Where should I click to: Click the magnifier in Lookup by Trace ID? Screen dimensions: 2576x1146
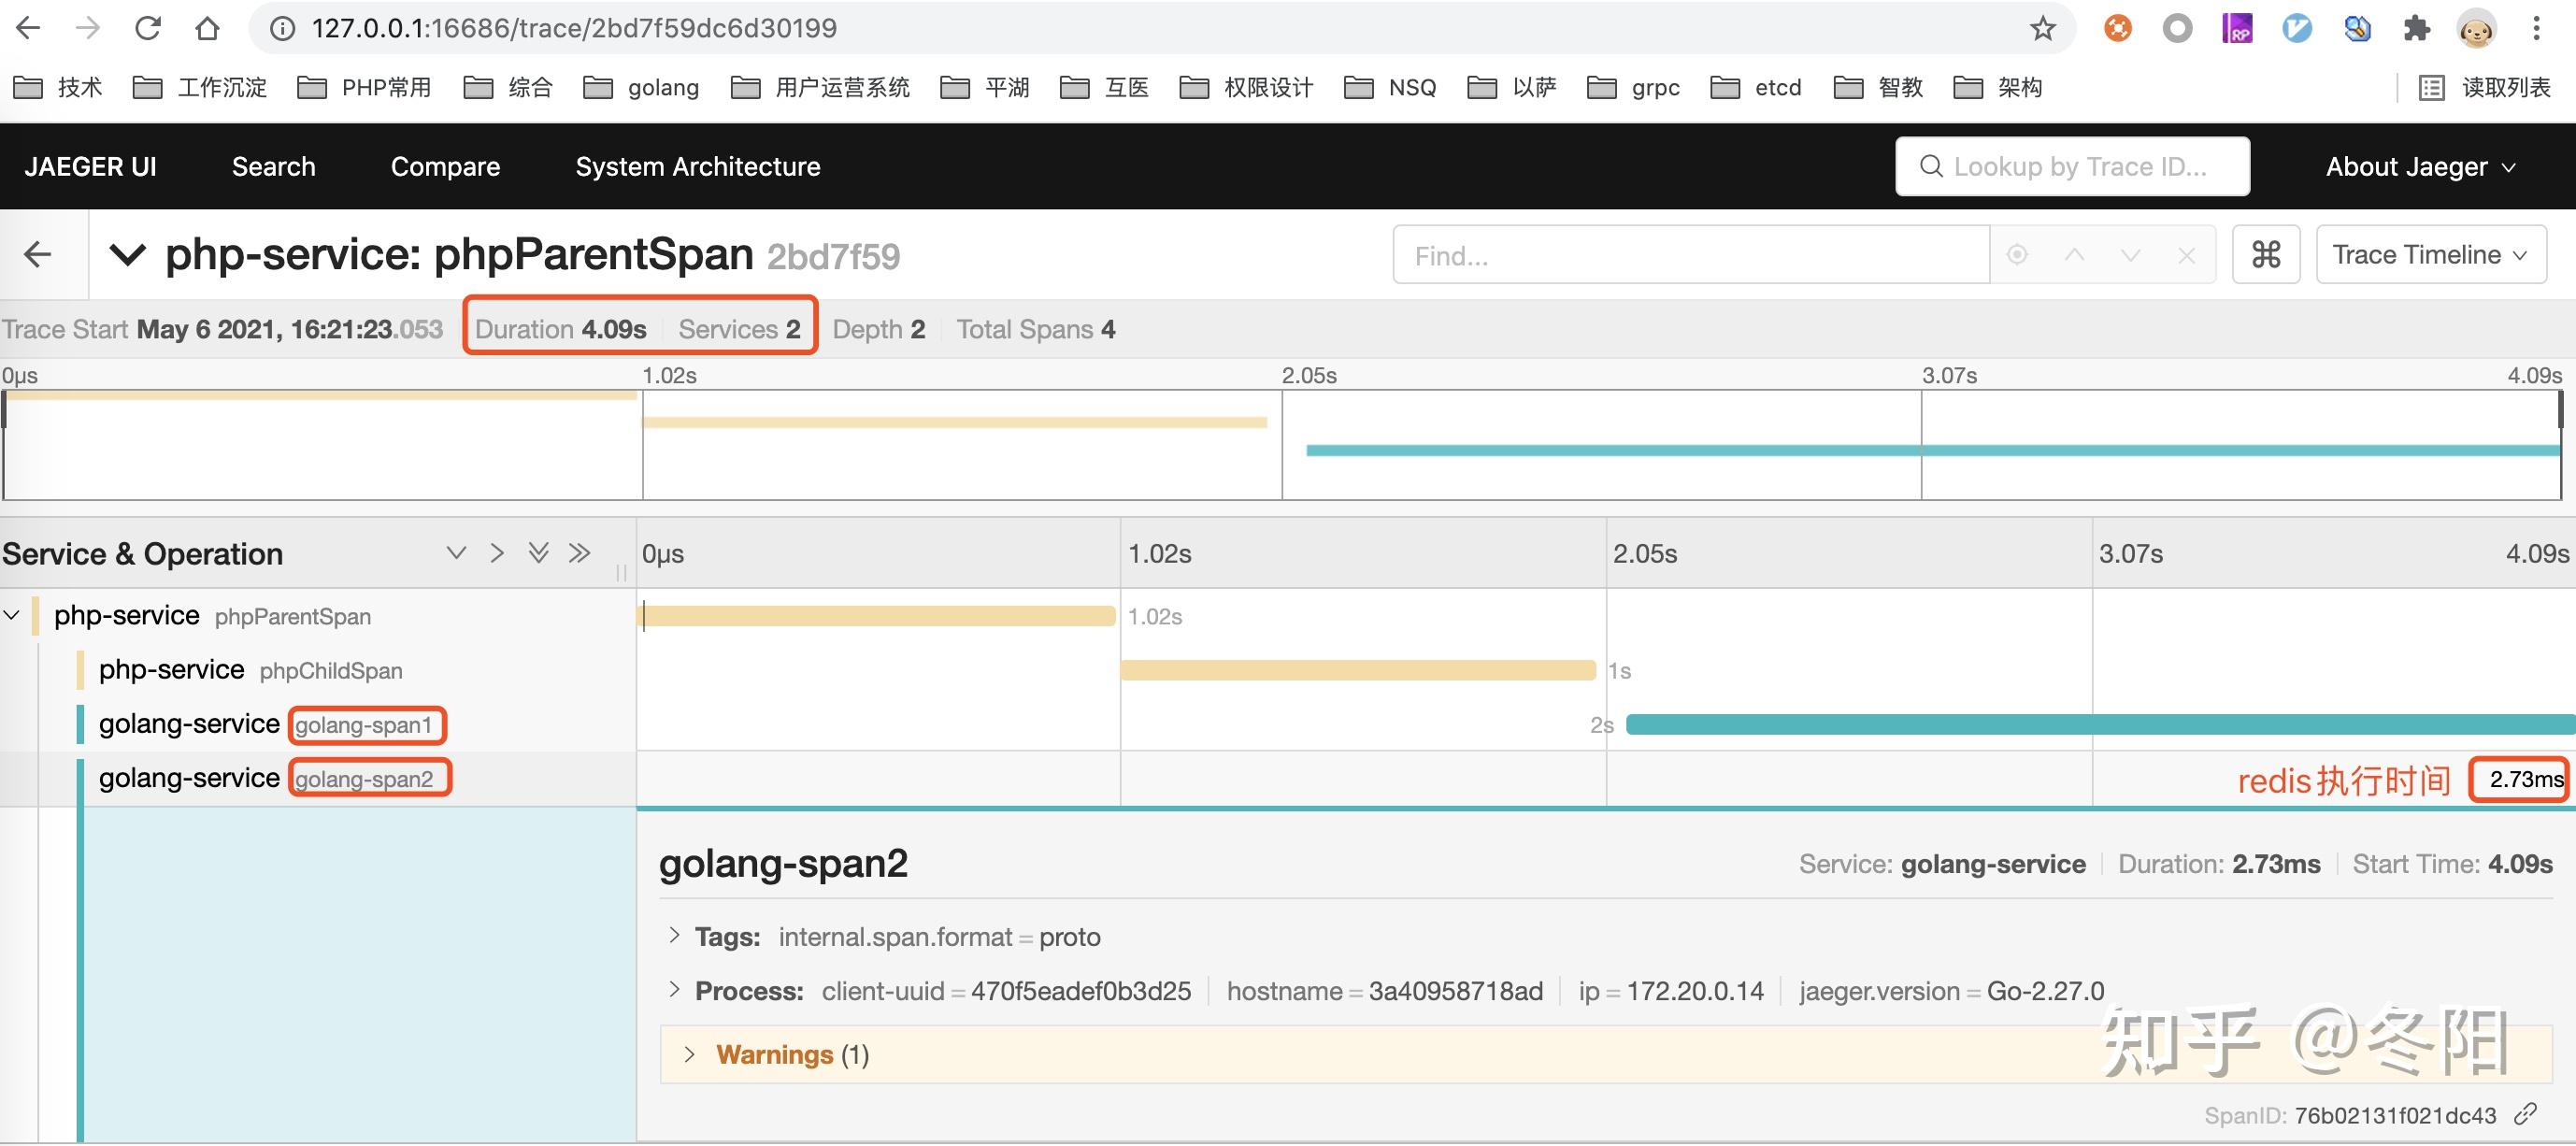1930,165
